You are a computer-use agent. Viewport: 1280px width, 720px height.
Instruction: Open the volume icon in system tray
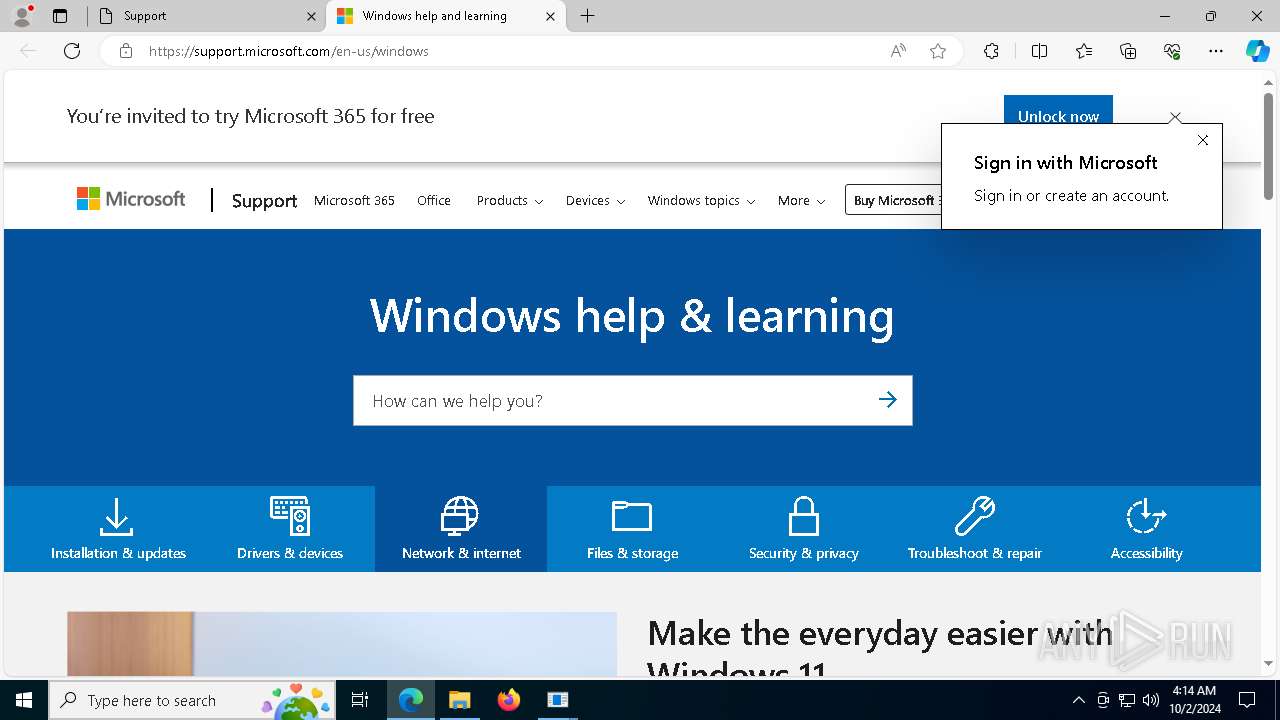coord(1151,700)
